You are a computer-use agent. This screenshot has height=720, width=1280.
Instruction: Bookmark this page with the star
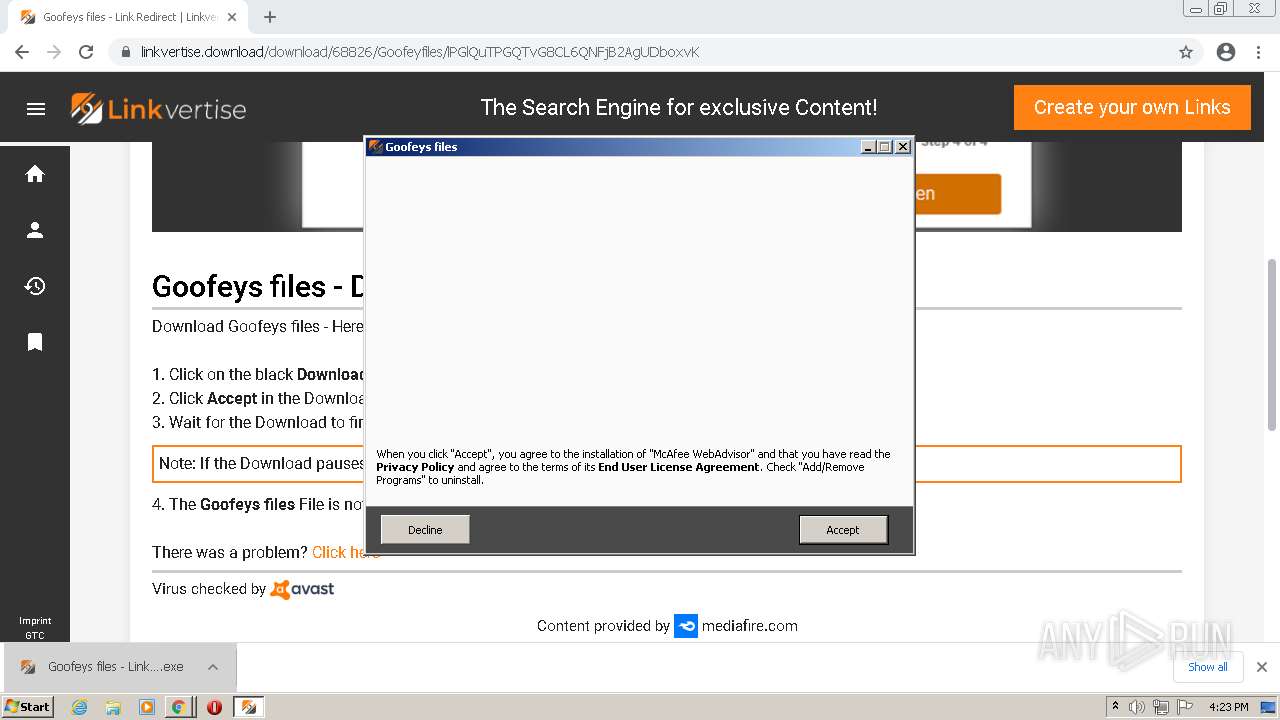(x=1186, y=52)
